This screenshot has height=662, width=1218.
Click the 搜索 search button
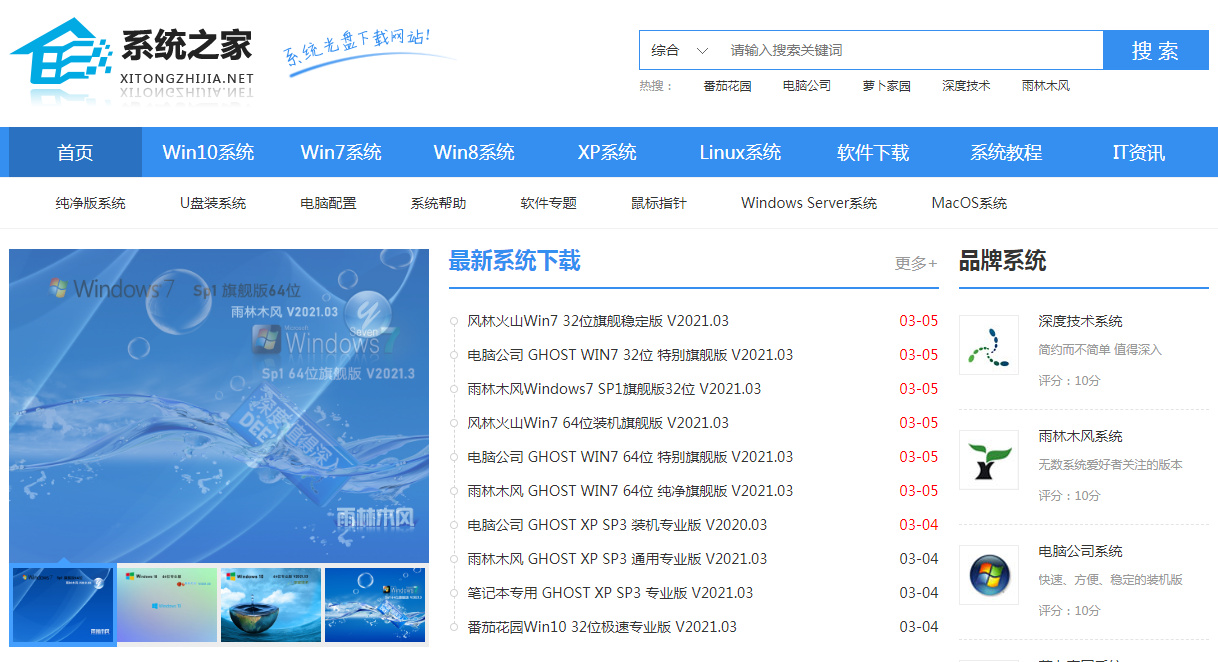(x=1155, y=50)
